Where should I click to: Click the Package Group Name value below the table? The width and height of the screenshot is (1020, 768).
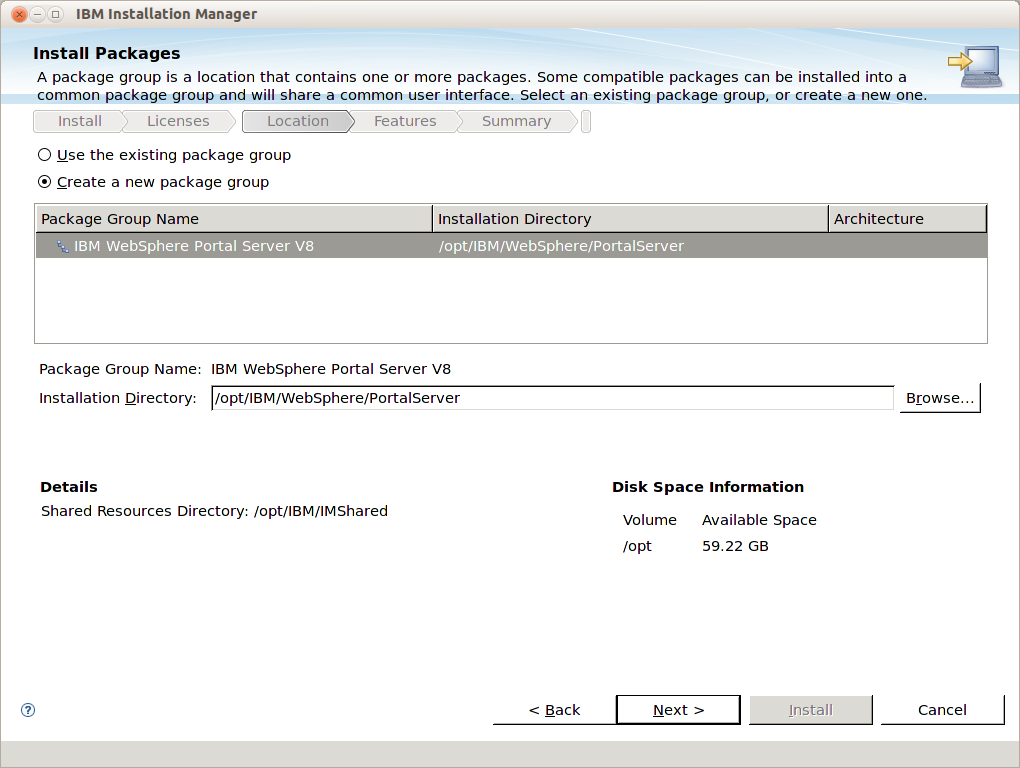click(330, 369)
